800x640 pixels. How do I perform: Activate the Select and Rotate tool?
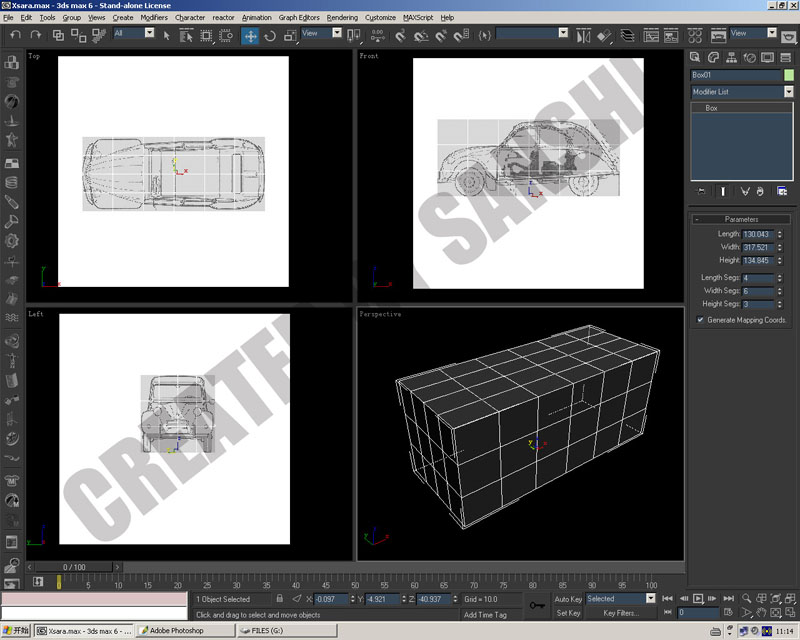tap(270, 36)
